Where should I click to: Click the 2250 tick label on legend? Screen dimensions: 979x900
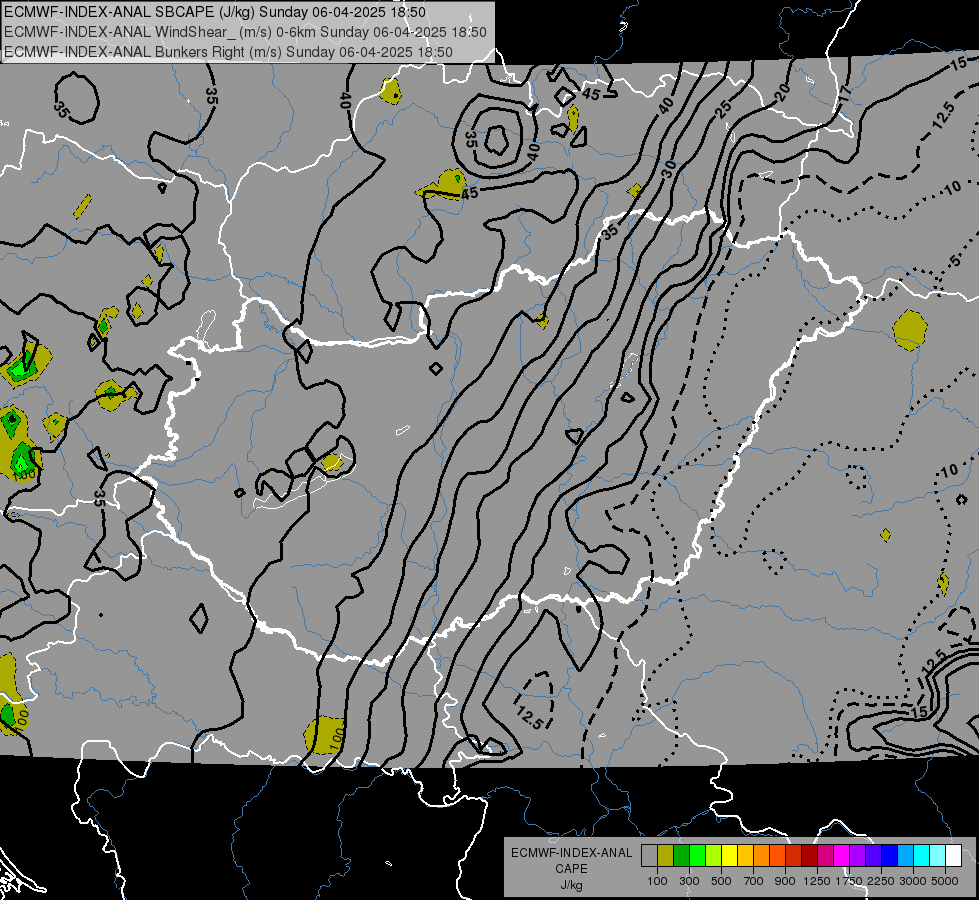[880, 881]
